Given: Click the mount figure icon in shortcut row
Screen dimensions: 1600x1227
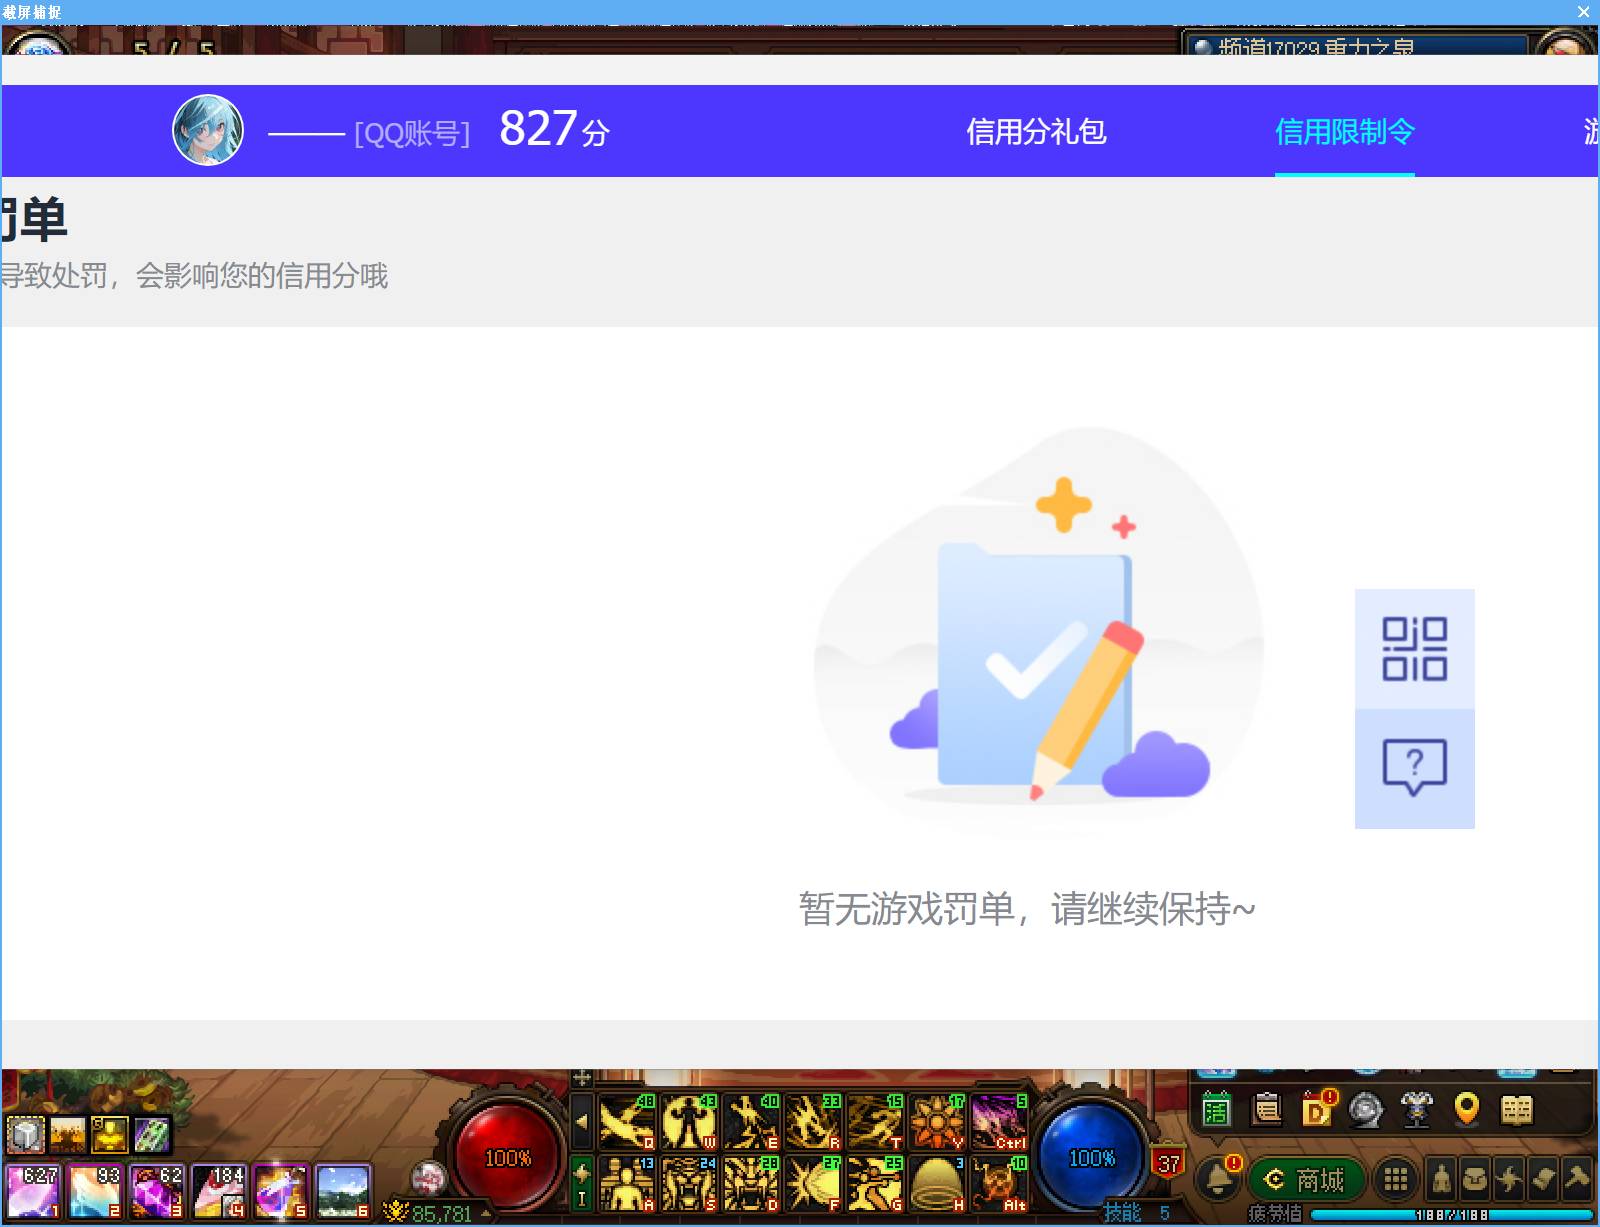Looking at the screenshot, I should pos(1417,1109).
